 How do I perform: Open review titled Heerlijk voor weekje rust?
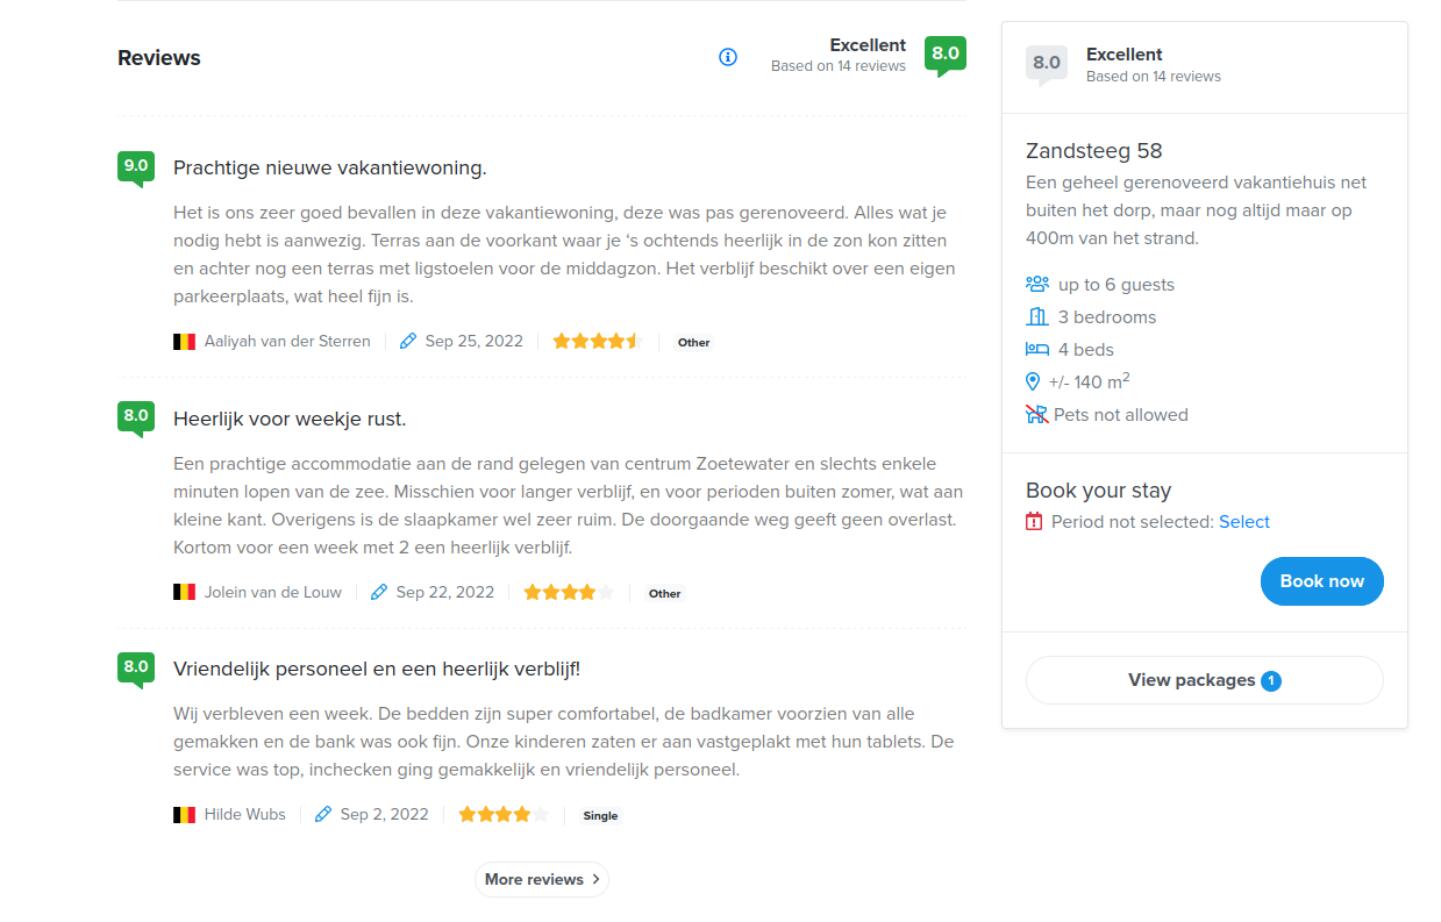click(289, 419)
